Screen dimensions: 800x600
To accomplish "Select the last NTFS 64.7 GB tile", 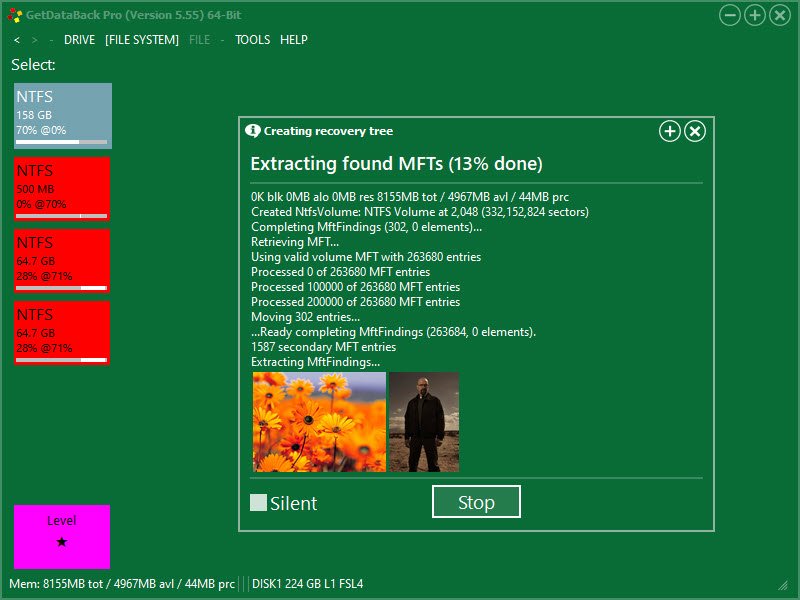I will (62, 333).
